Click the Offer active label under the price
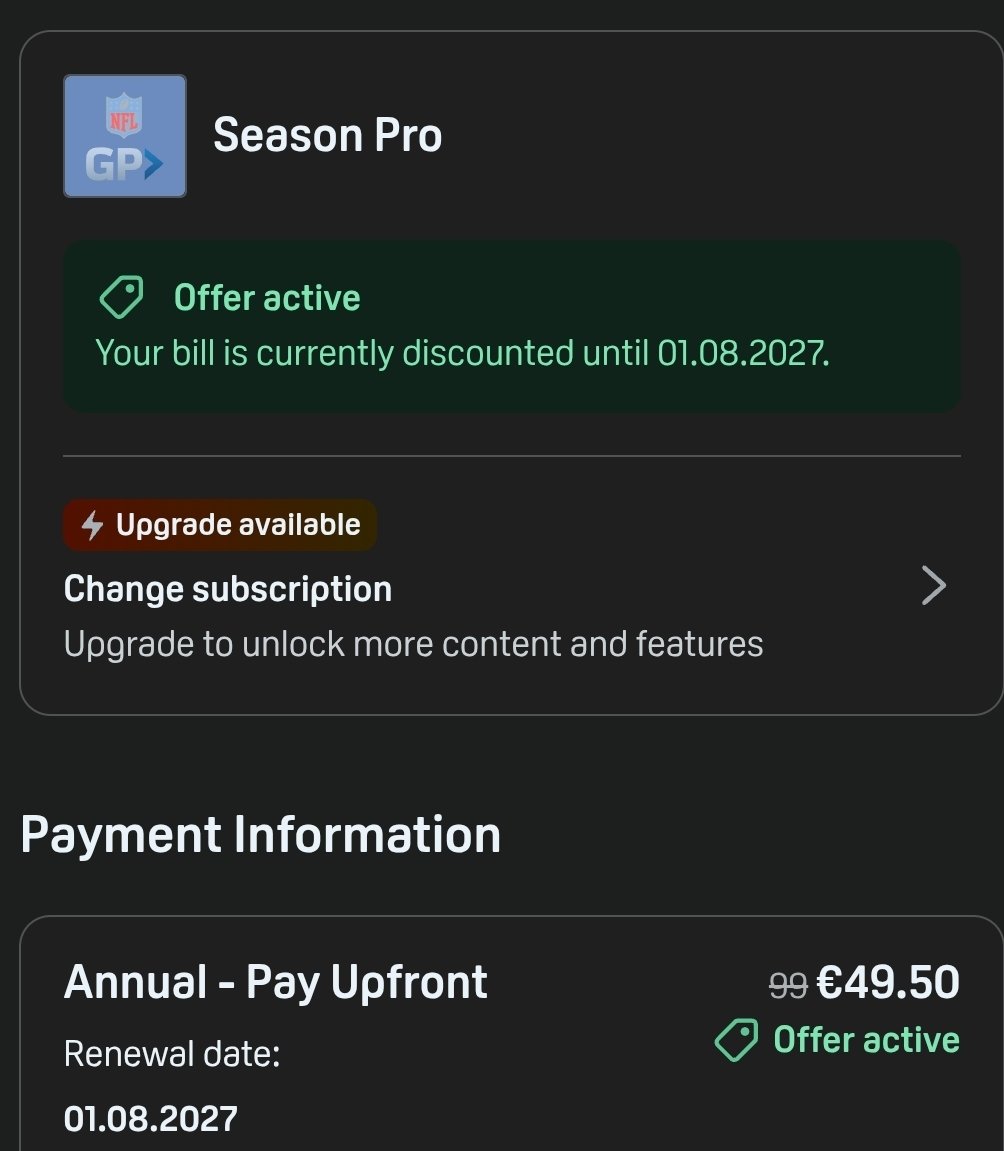The image size is (1004, 1151). [x=867, y=1040]
